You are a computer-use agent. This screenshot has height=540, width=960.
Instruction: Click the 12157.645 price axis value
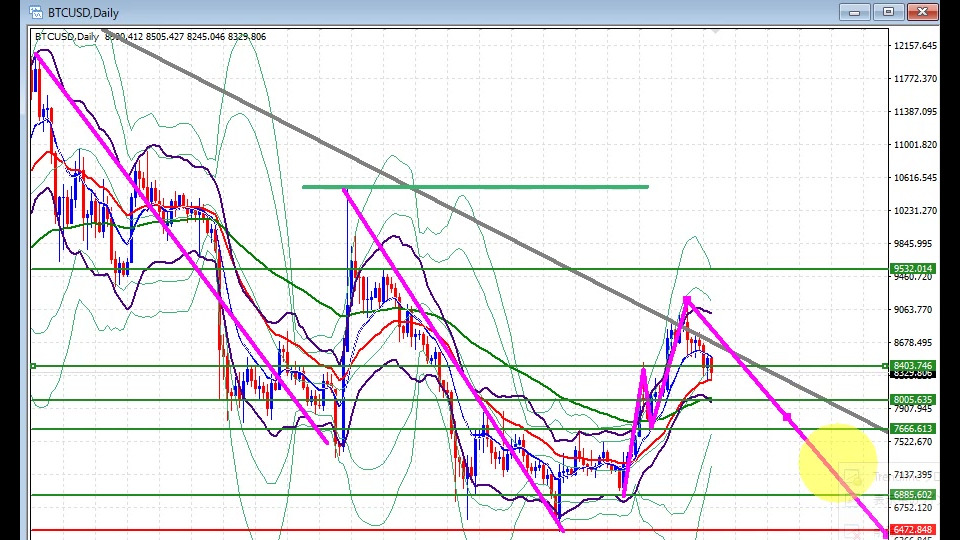915,46
